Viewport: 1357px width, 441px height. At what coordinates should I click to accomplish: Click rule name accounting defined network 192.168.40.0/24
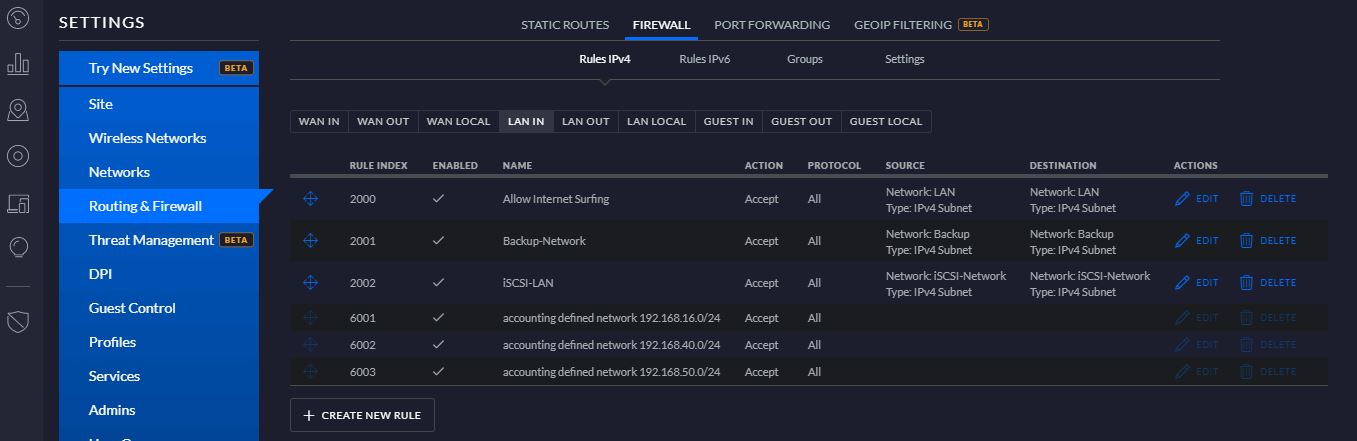[611, 345]
